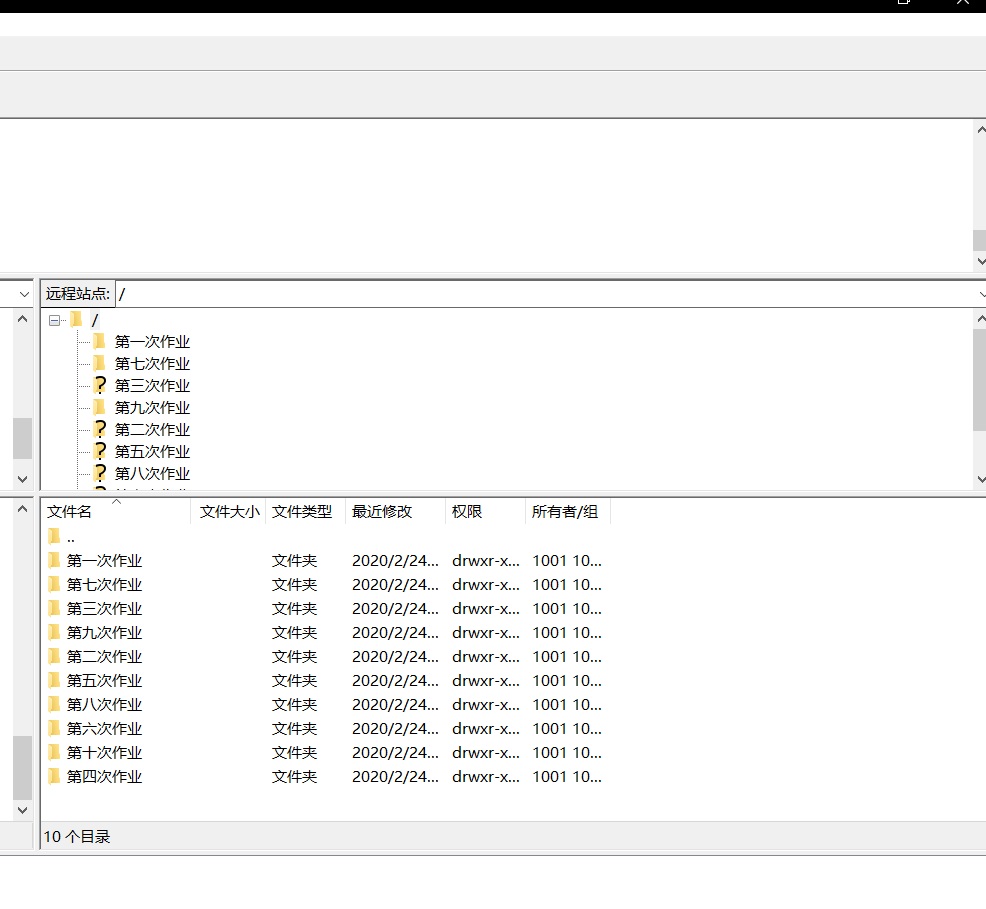Open the 远程站点 path dropdown arrow

coord(979,294)
